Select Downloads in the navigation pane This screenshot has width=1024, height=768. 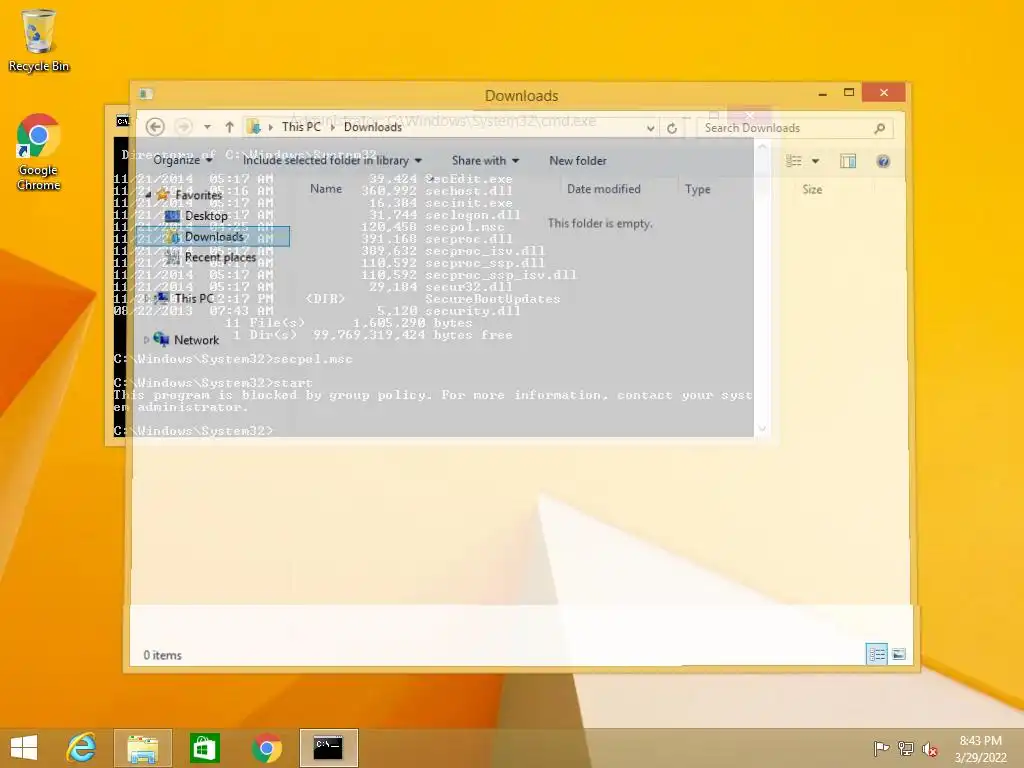(214, 236)
